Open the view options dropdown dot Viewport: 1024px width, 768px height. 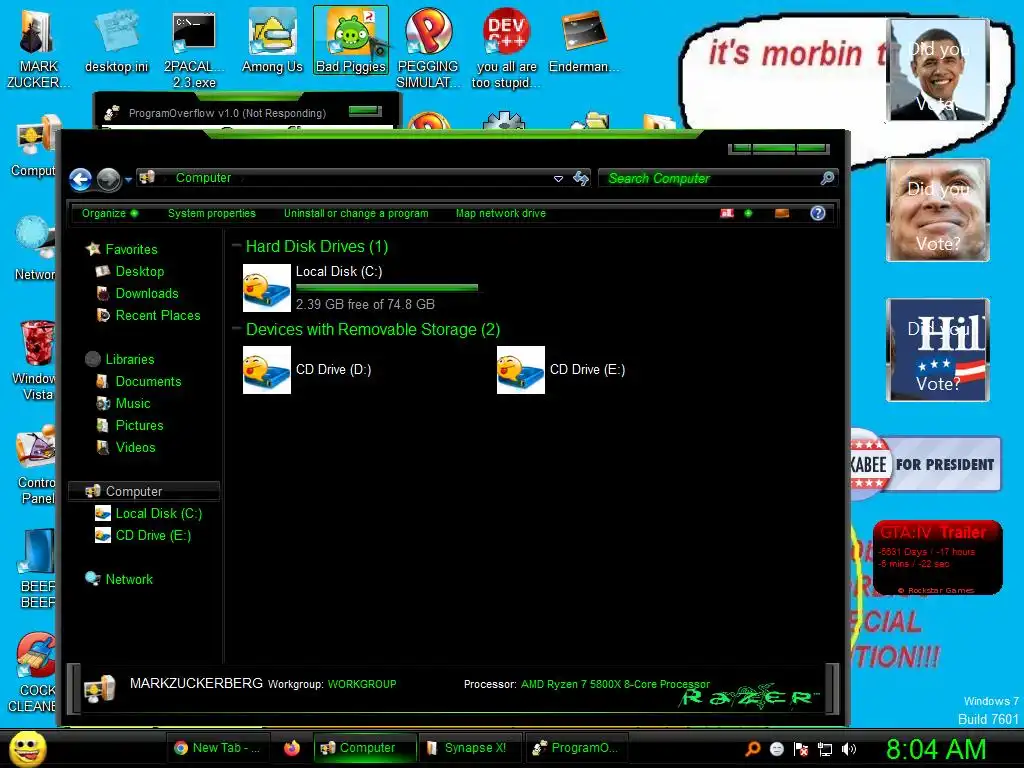click(x=748, y=214)
